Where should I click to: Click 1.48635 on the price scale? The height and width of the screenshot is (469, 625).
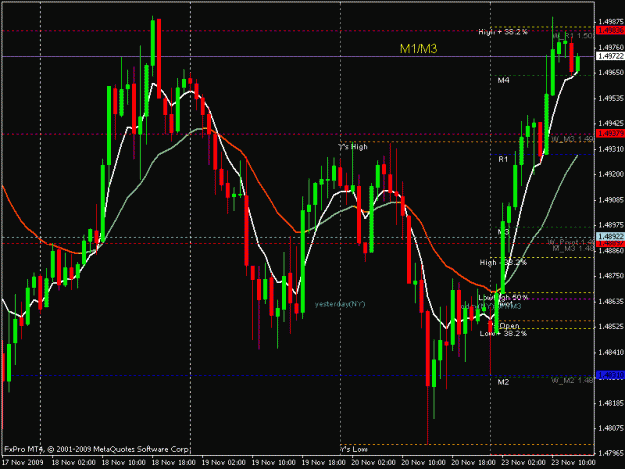611,301
